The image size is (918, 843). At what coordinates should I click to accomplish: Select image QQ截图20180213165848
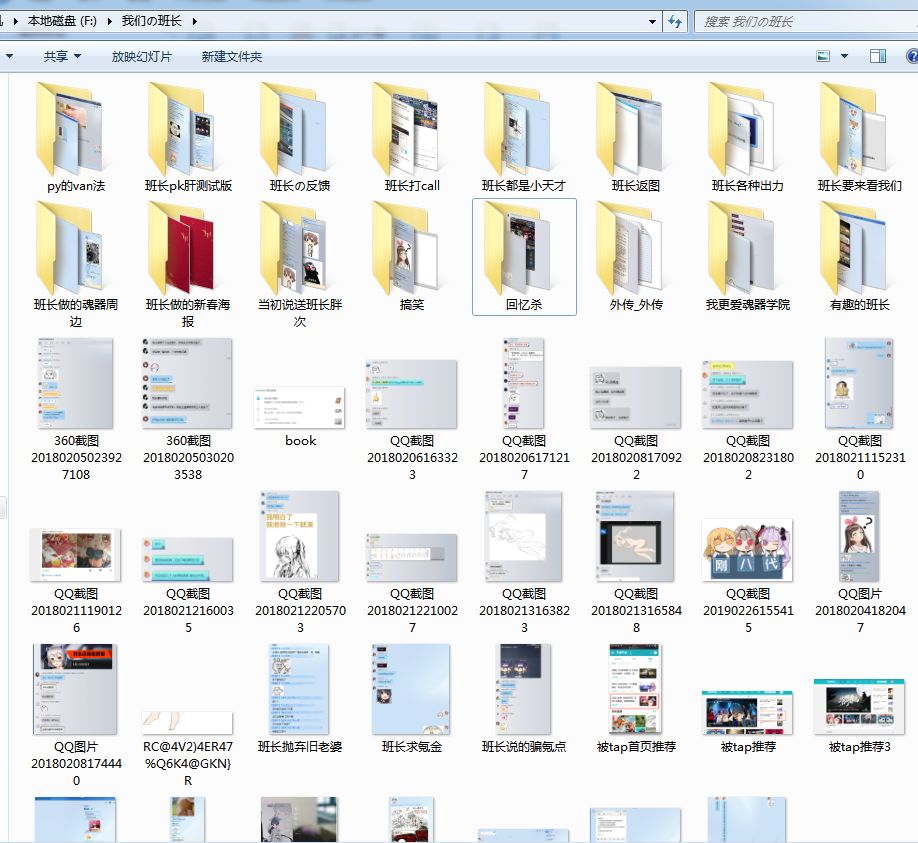click(x=636, y=562)
